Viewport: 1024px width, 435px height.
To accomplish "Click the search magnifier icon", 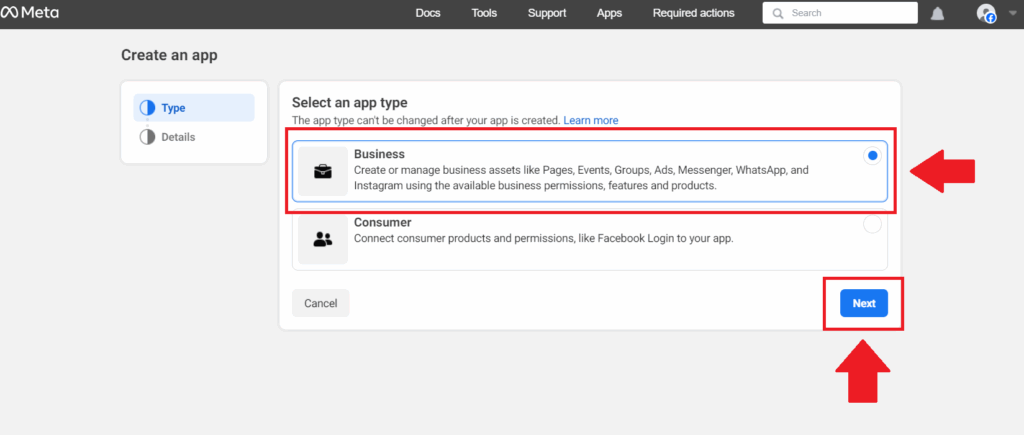I will (777, 13).
